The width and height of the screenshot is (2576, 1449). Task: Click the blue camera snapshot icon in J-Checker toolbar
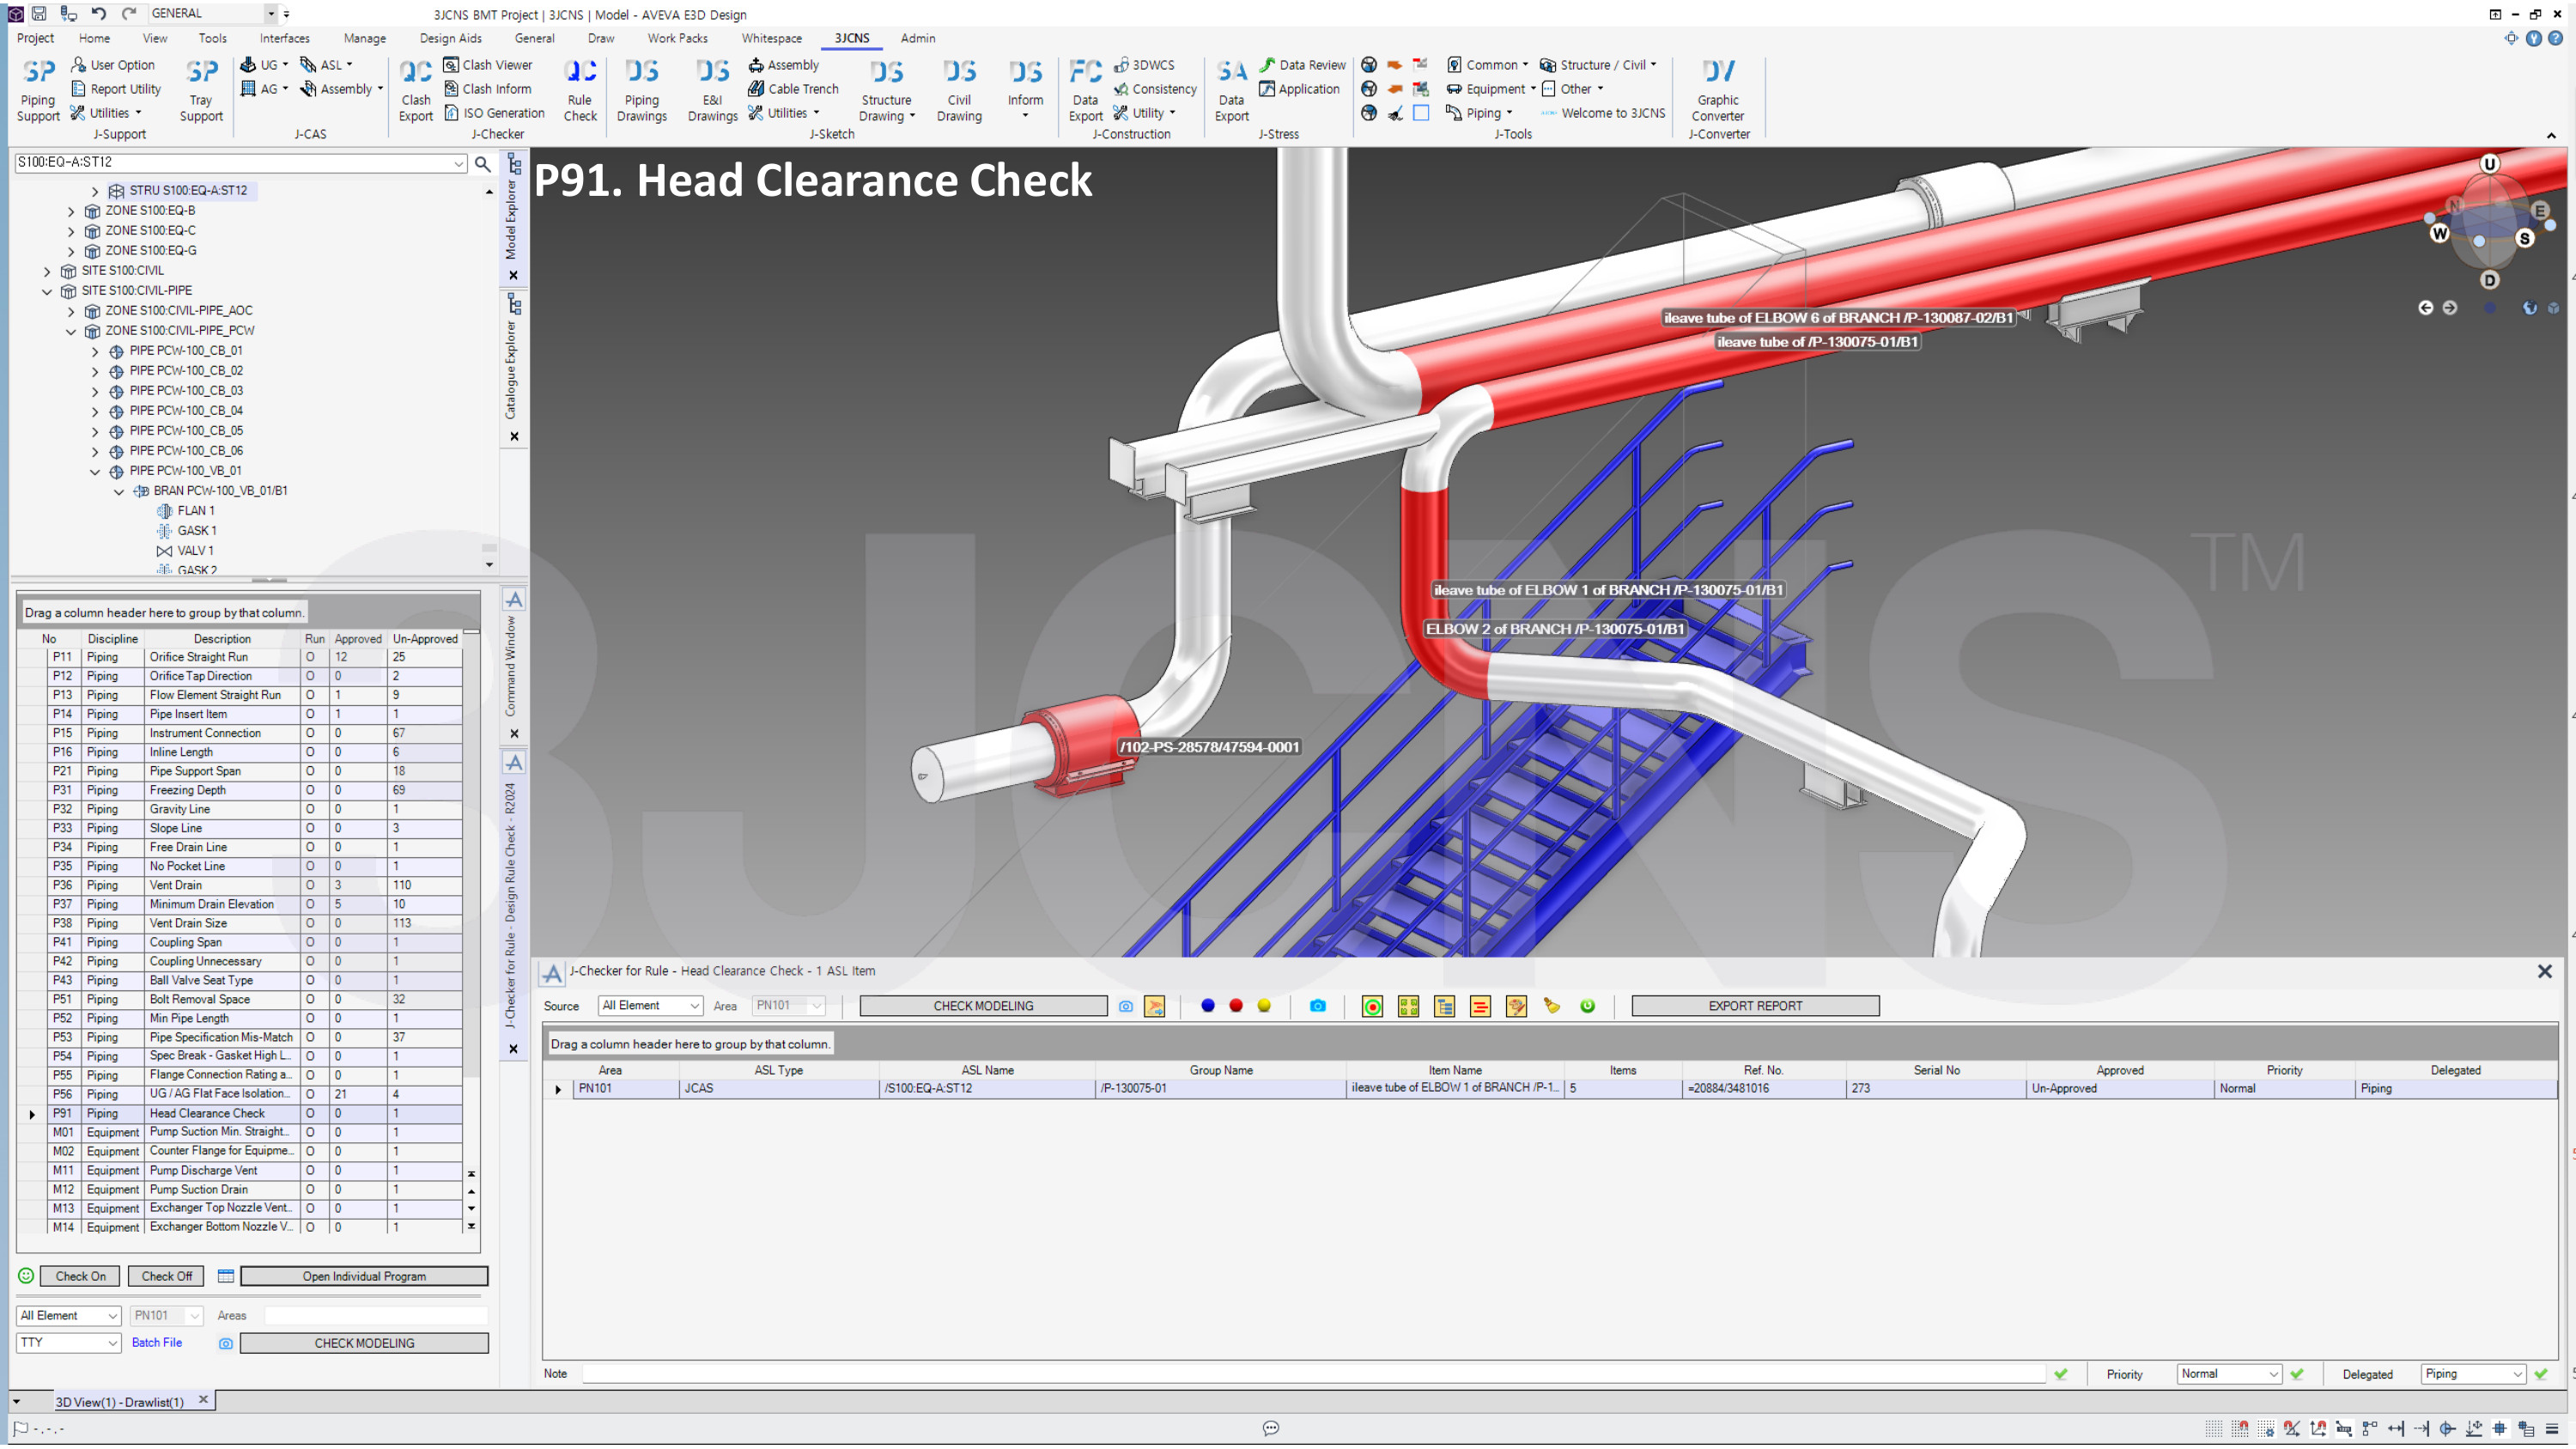(1318, 1006)
